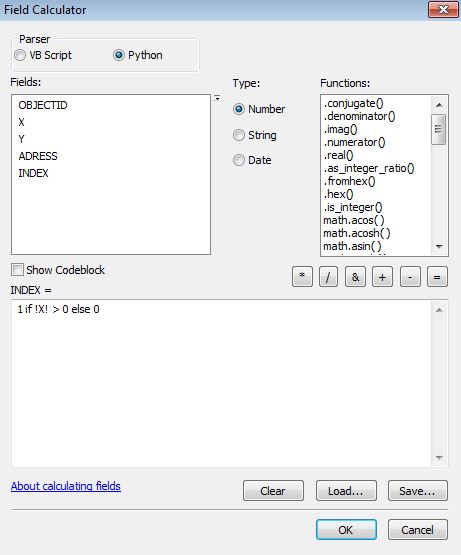Insert the divide (/) operator
This screenshot has width=461, height=555.
pos(328,277)
